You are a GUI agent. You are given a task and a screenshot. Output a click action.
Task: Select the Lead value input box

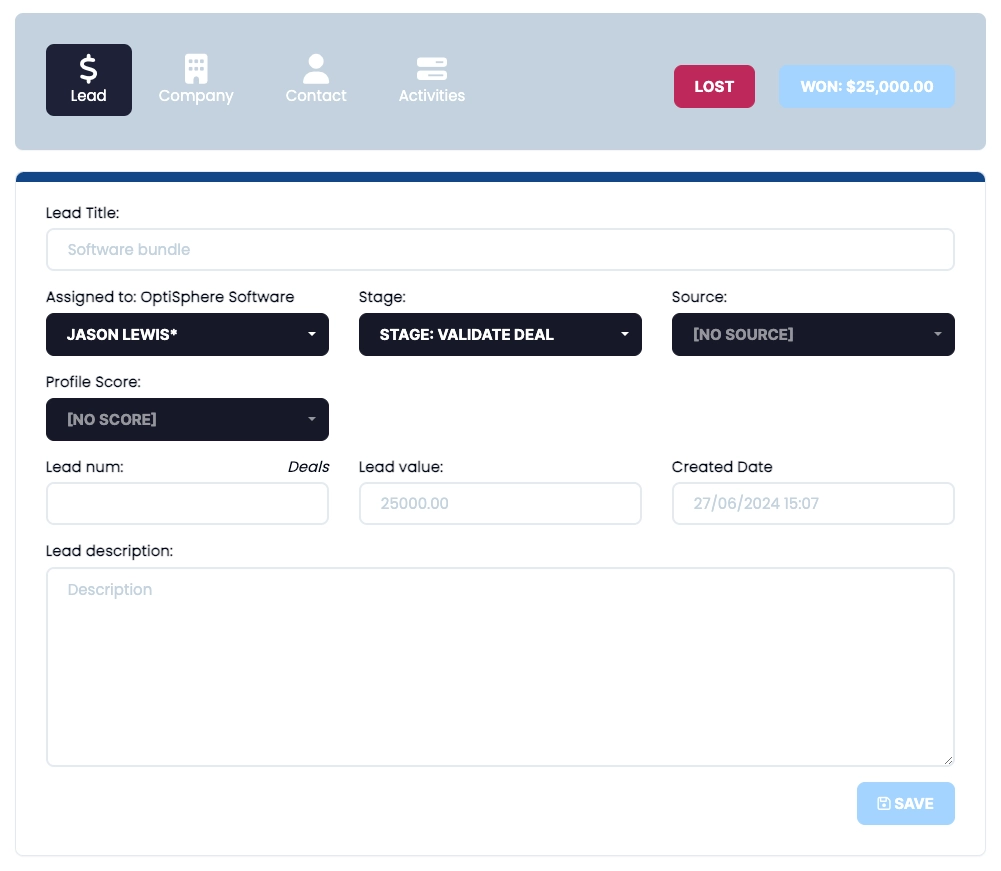(500, 504)
